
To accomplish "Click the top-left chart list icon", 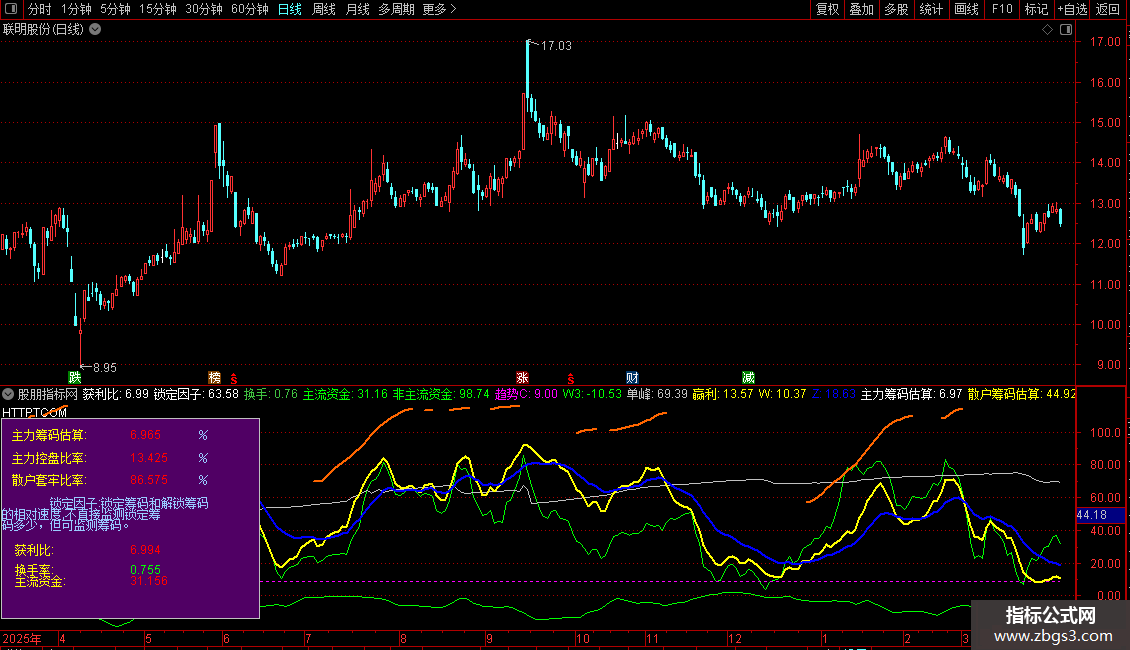I will tap(11, 9).
